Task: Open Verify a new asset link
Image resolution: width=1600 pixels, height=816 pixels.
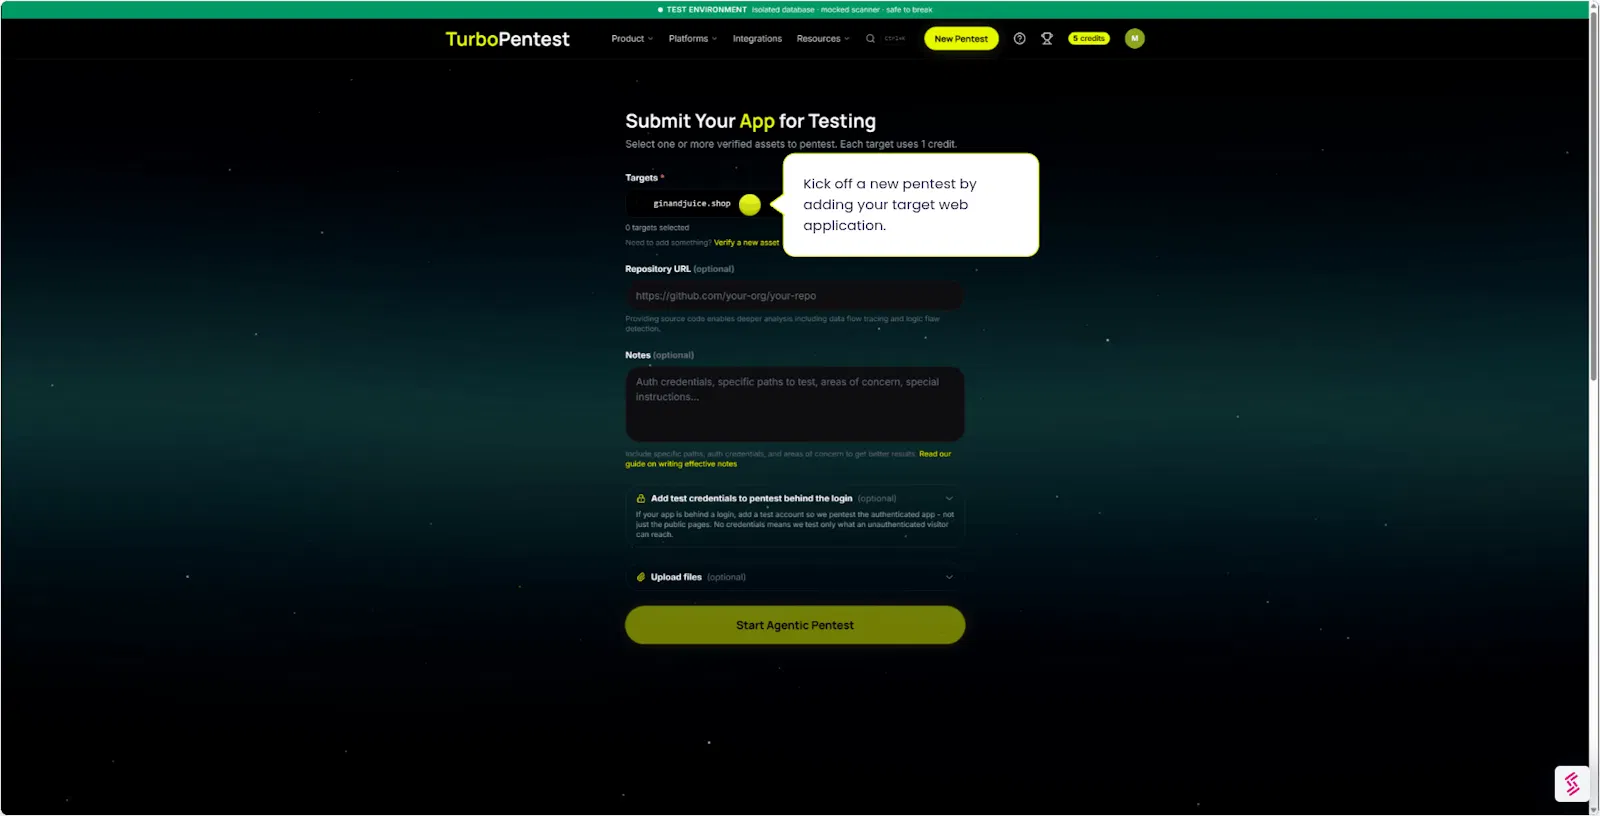Action: 746,243
